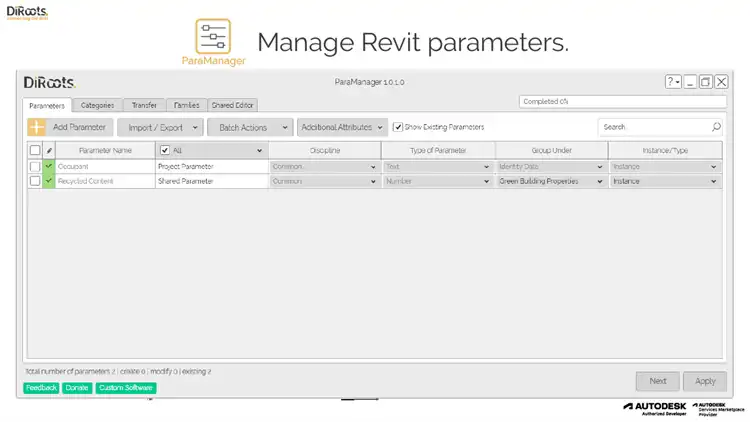Click the pencil edit column icon
750x422 pixels.
pyautogui.click(x=49, y=150)
